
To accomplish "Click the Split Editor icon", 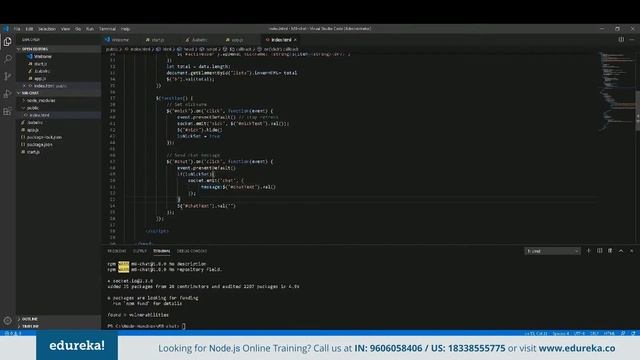I will [621, 40].
